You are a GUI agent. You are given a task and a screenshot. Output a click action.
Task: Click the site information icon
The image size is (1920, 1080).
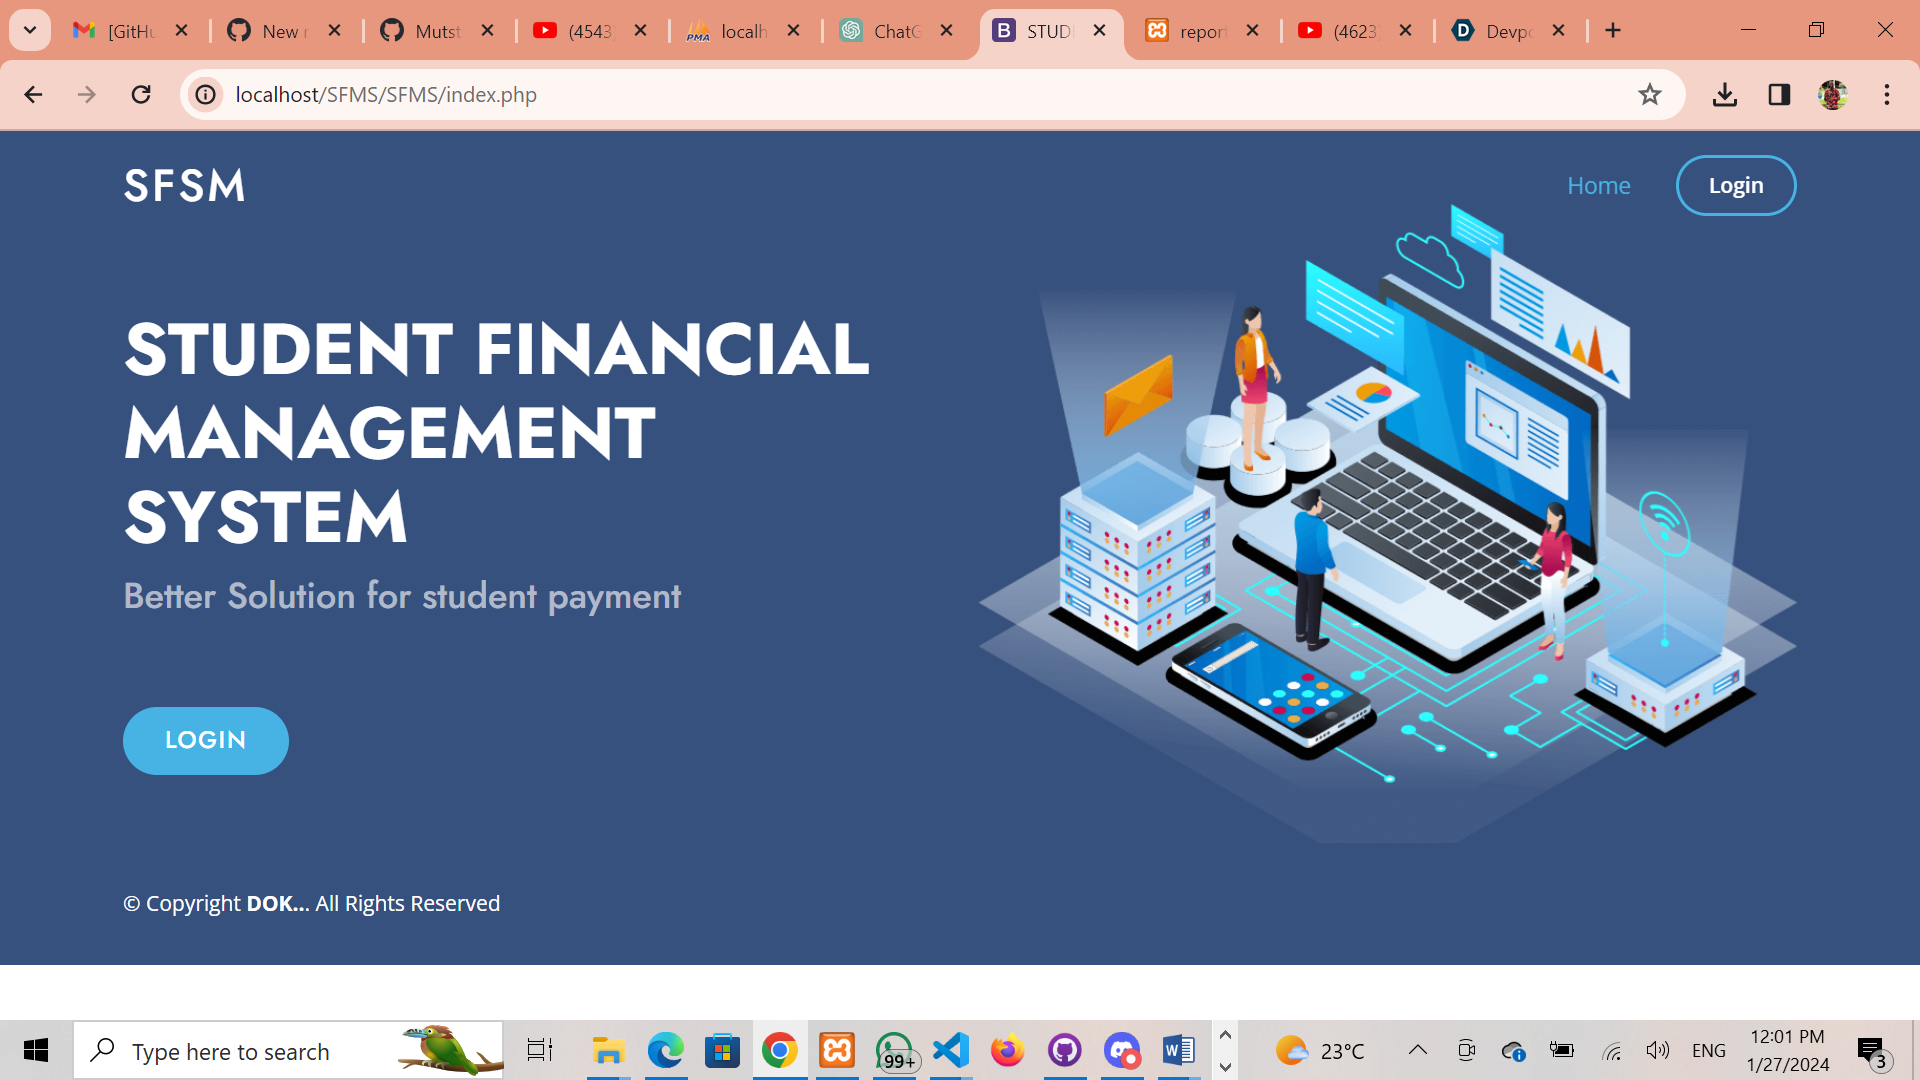pyautogui.click(x=205, y=94)
